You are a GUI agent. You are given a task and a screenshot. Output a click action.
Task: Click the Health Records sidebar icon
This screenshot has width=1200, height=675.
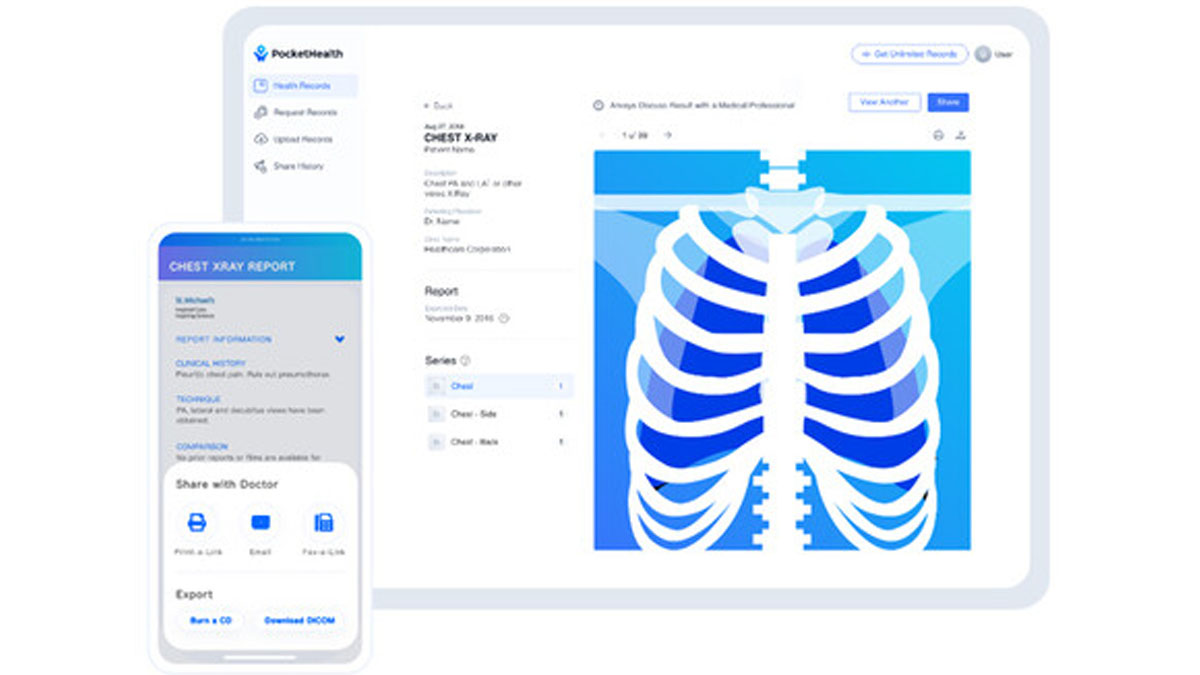point(261,86)
